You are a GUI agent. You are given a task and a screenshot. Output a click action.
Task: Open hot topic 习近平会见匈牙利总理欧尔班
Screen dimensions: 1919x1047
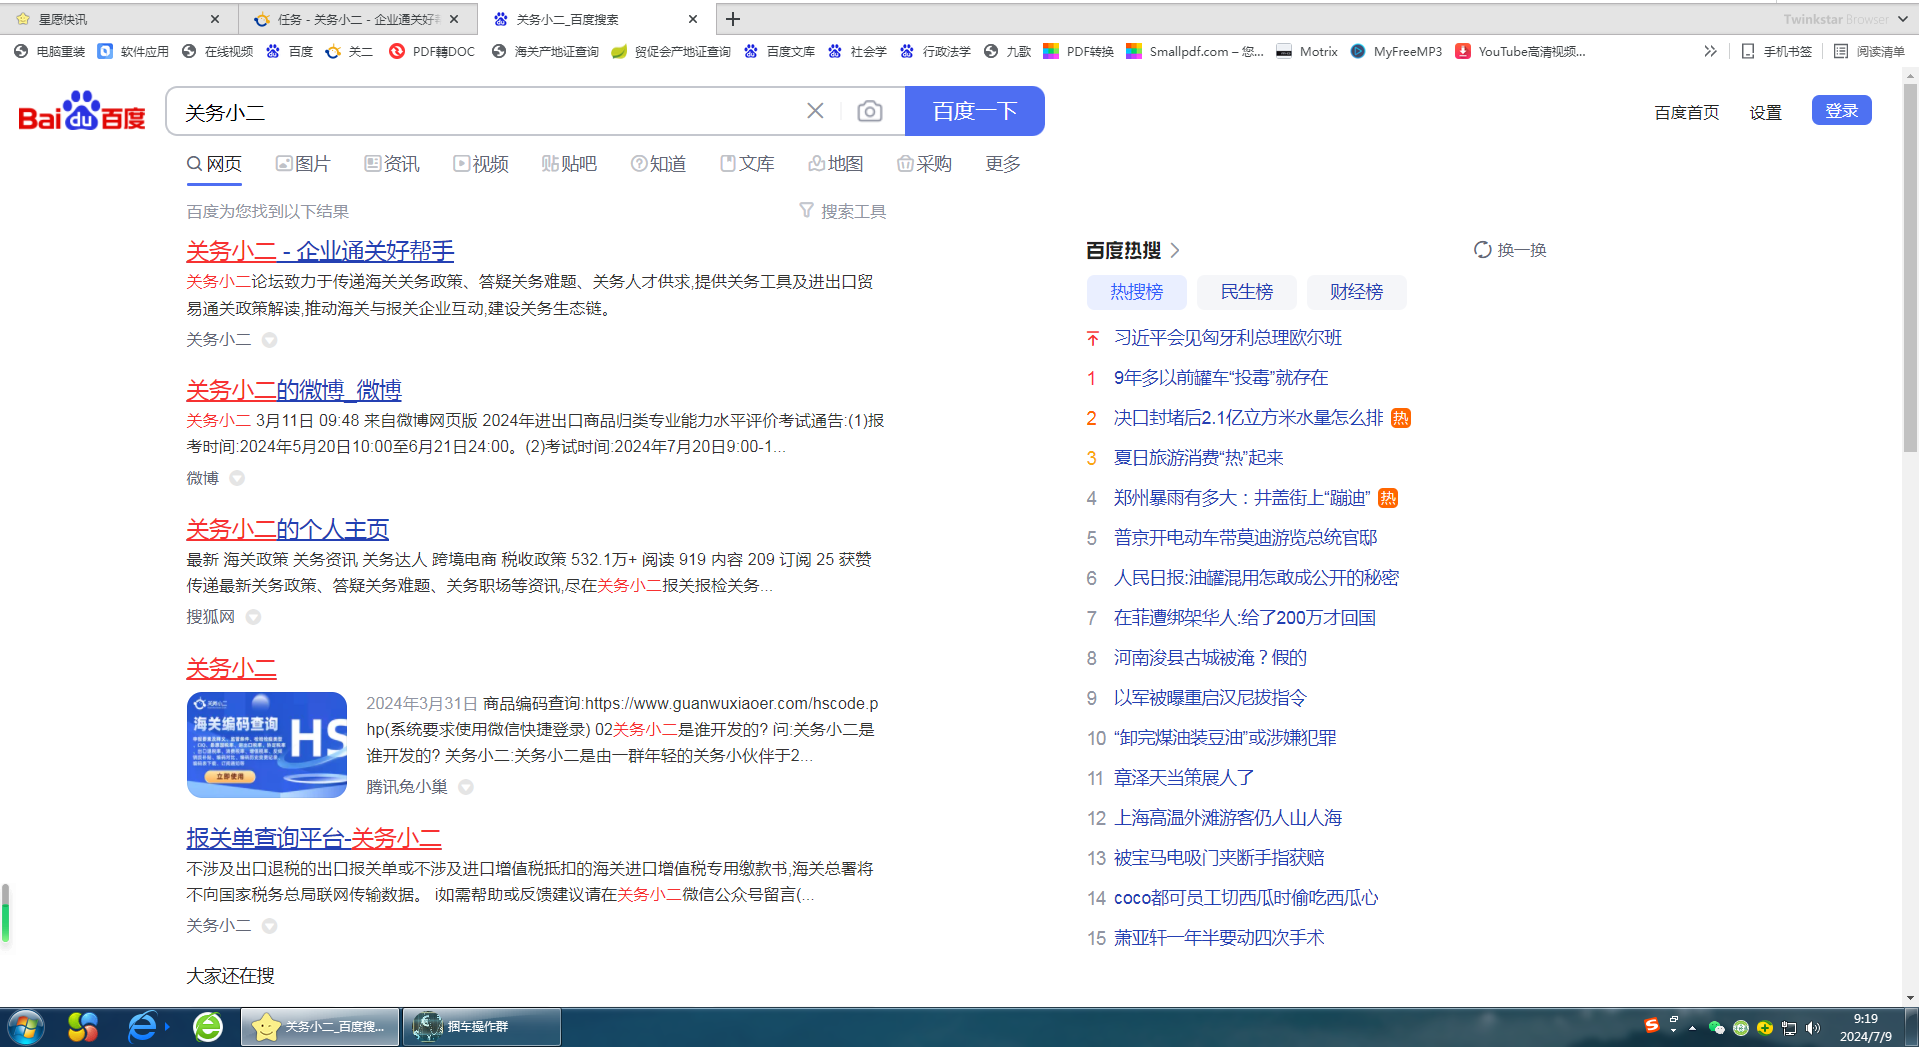(1228, 338)
